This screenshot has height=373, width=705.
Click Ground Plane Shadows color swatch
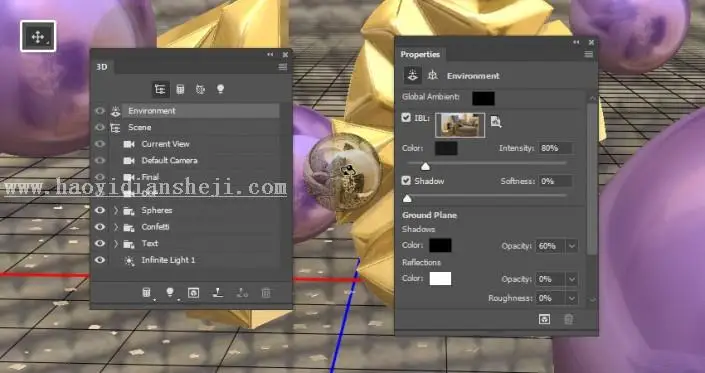[440, 245]
